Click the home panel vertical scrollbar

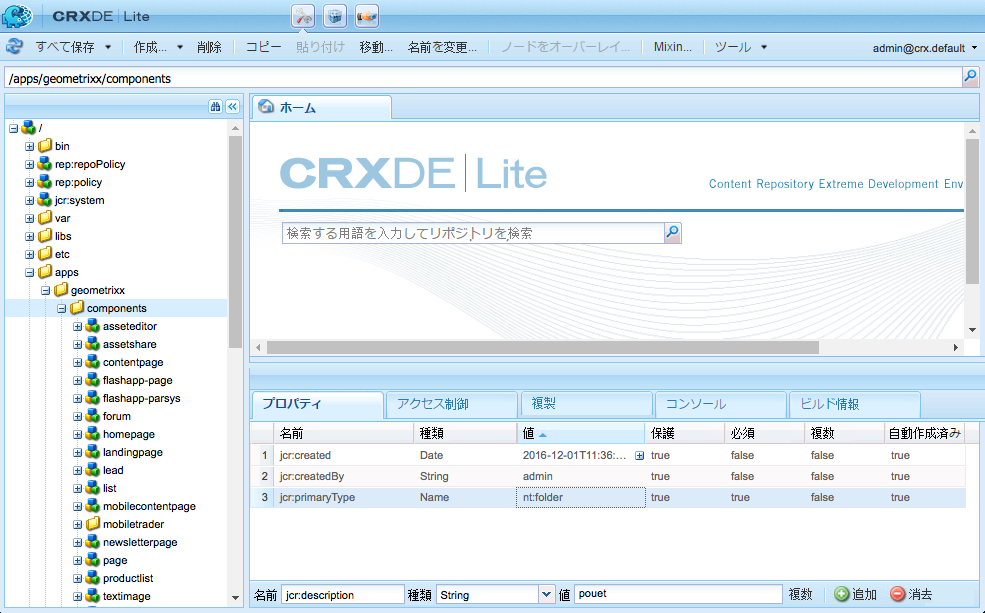972,212
